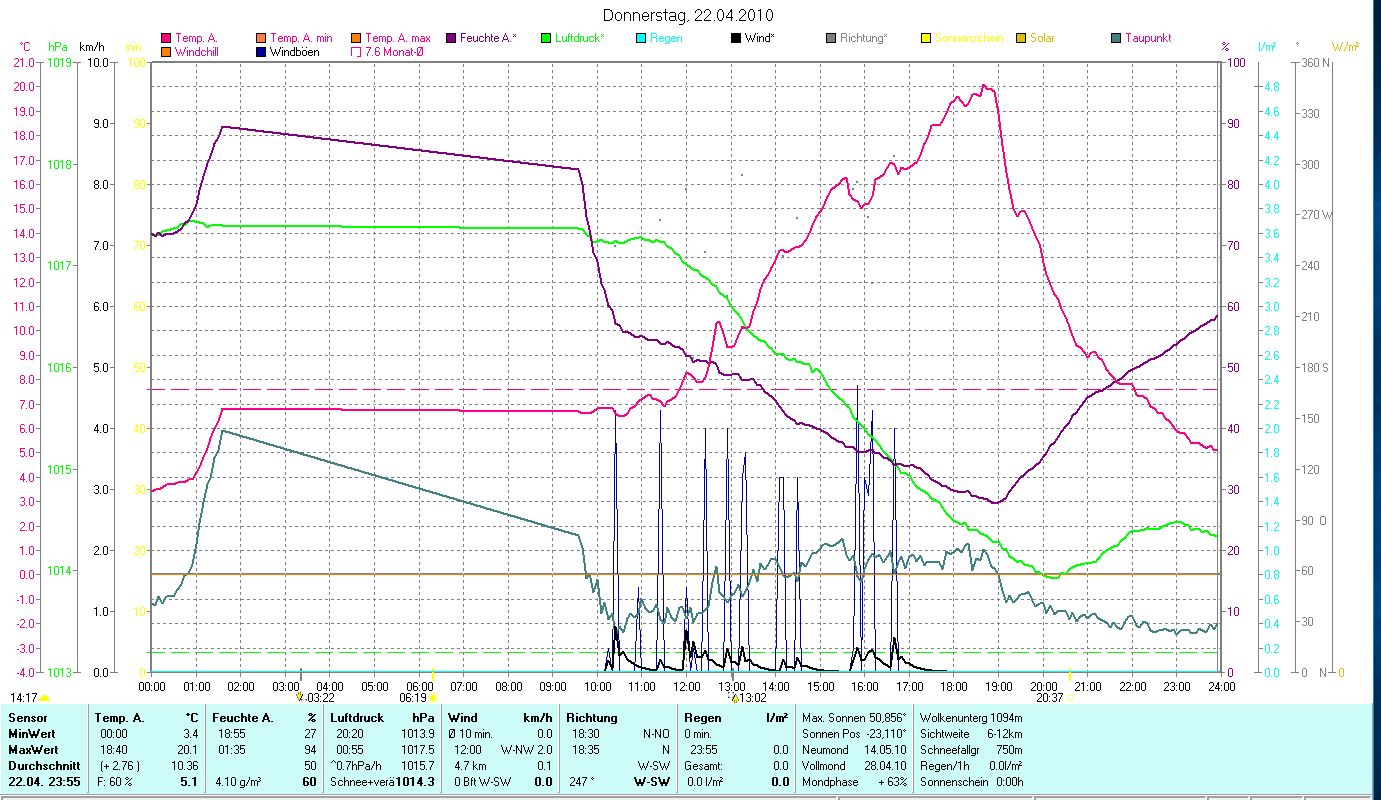Select the Feuchte A.* legend label

(x=489, y=38)
